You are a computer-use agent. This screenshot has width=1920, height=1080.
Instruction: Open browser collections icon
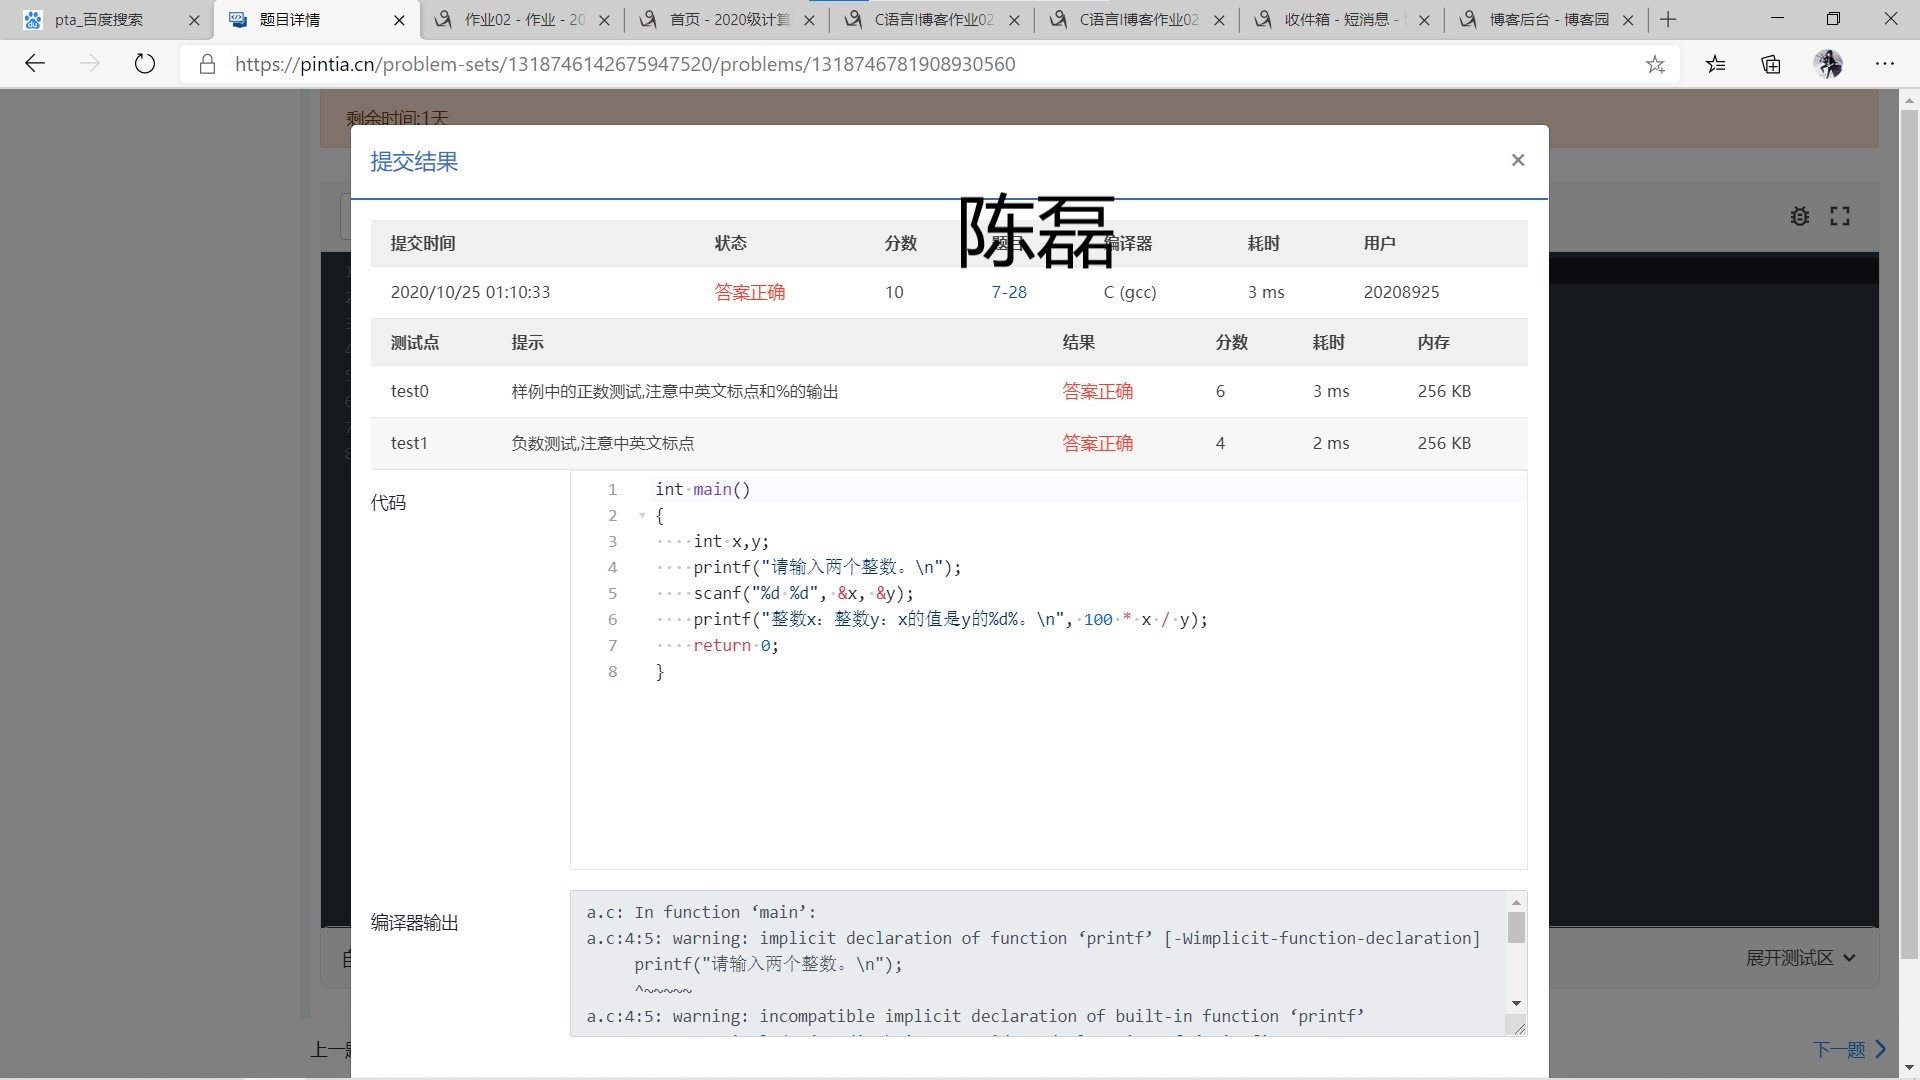tap(1771, 64)
